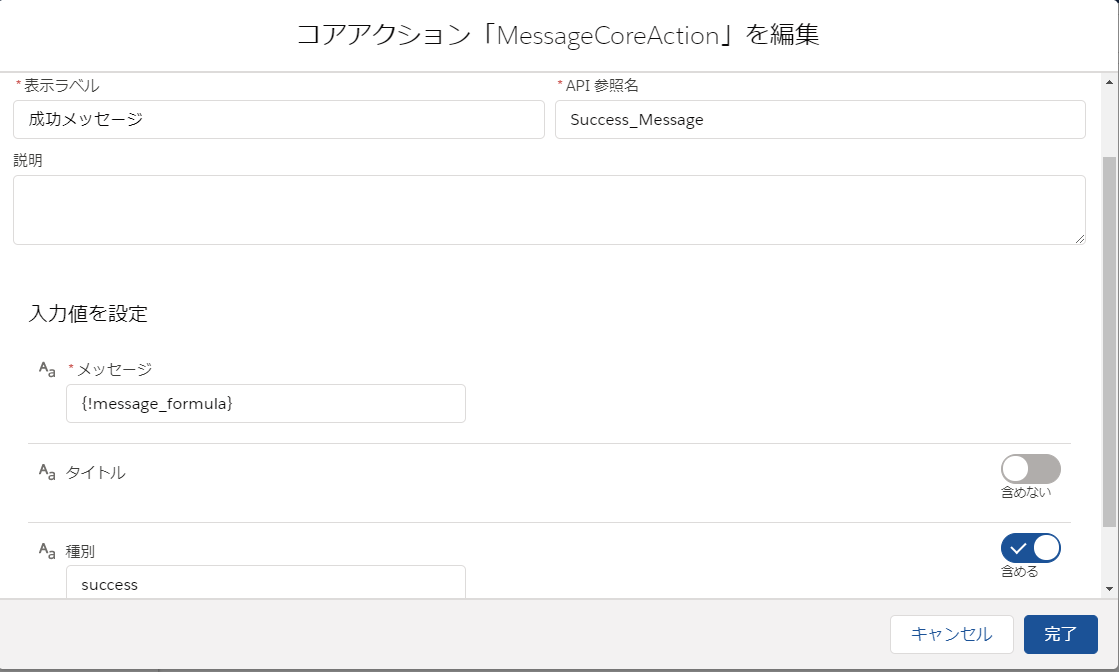The image size is (1119, 672).
Task: Click the scrollbar down arrow
Action: coord(1110,588)
